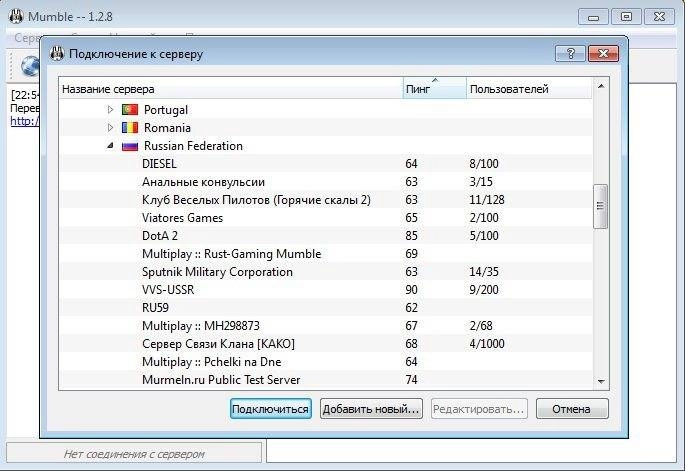Click the ping value 90 for VVS-USSR
Viewport: 685px width, 471px height.
point(411,290)
